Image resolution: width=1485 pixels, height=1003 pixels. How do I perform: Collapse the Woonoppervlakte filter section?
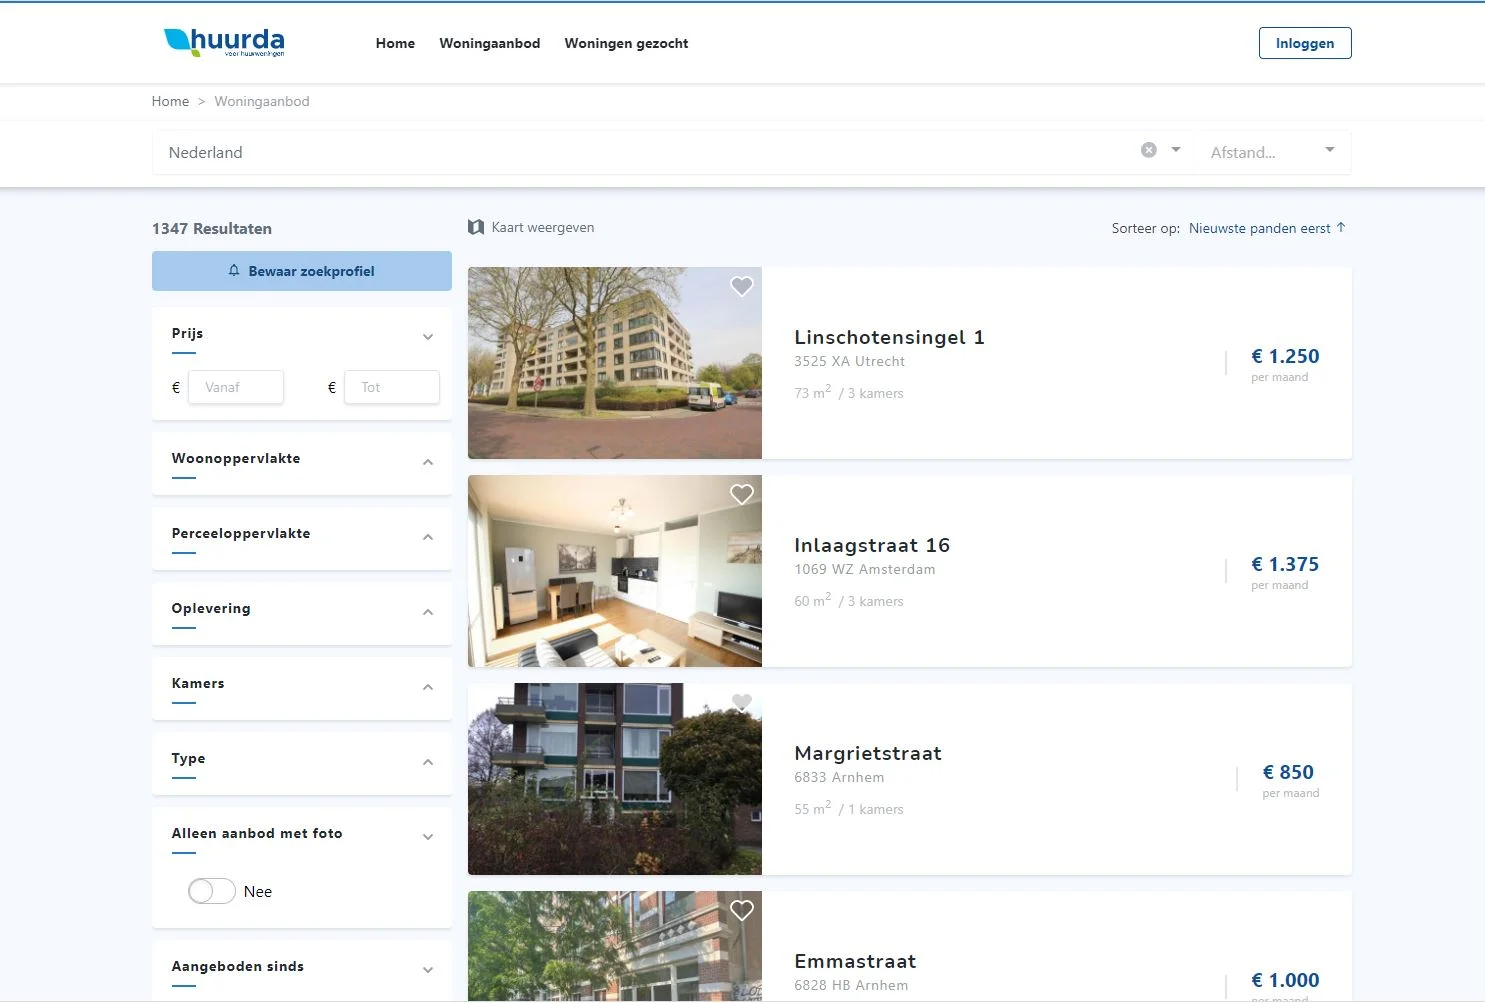click(428, 462)
